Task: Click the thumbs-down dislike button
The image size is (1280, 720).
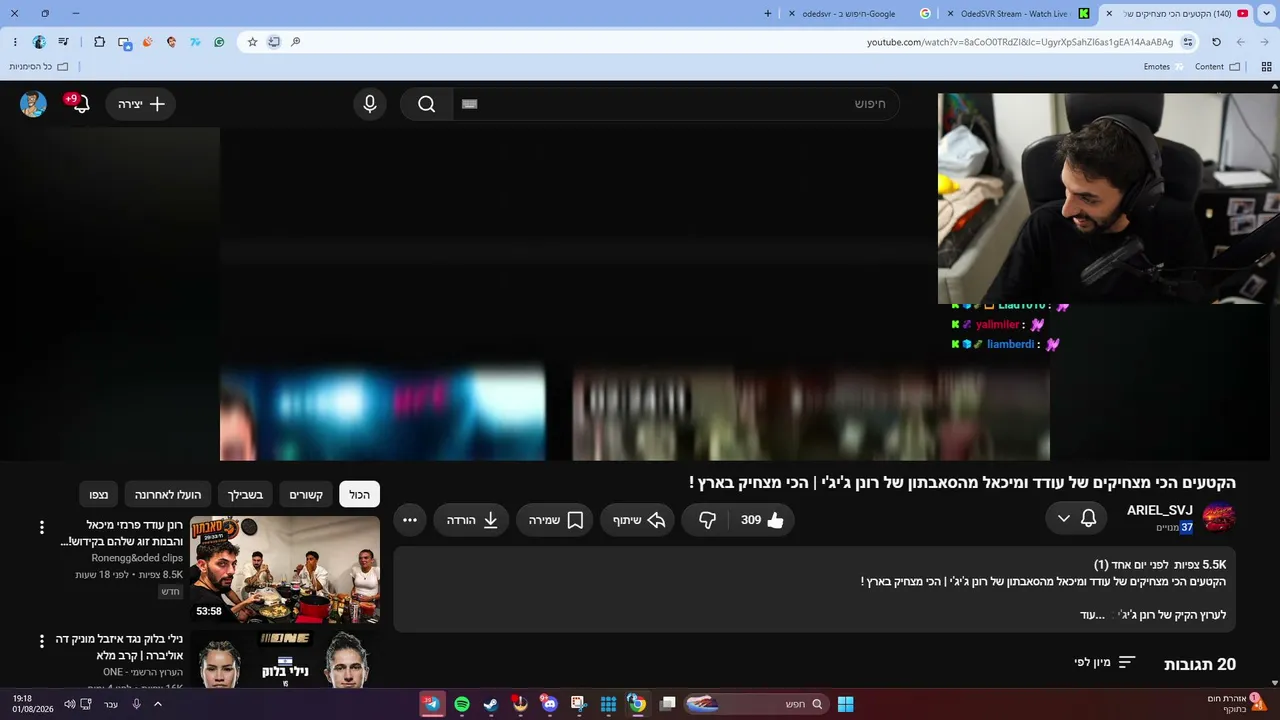Action: coord(707,520)
